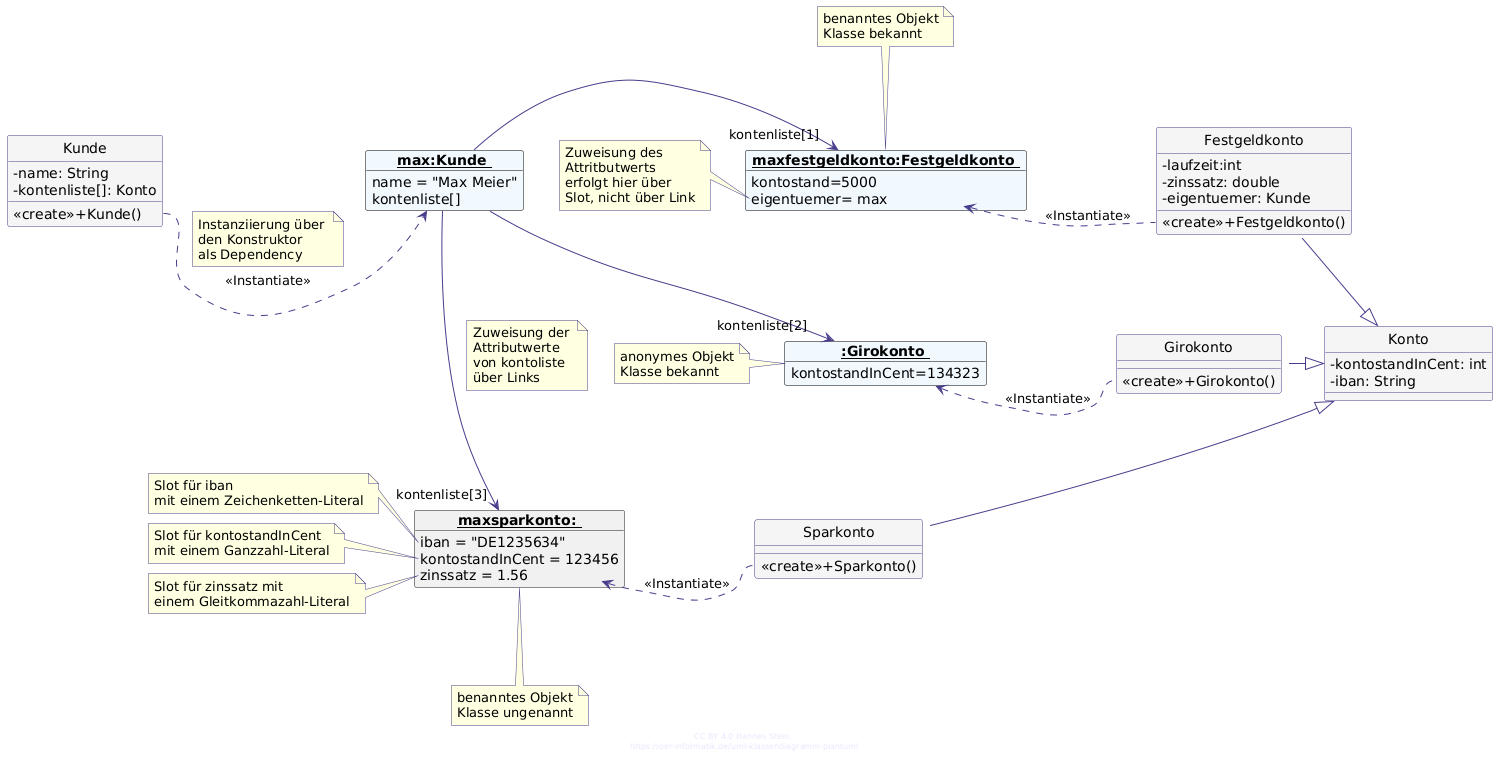Click the slot name = "Max Meier"
The width and height of the screenshot is (1498, 758).
(x=444, y=182)
